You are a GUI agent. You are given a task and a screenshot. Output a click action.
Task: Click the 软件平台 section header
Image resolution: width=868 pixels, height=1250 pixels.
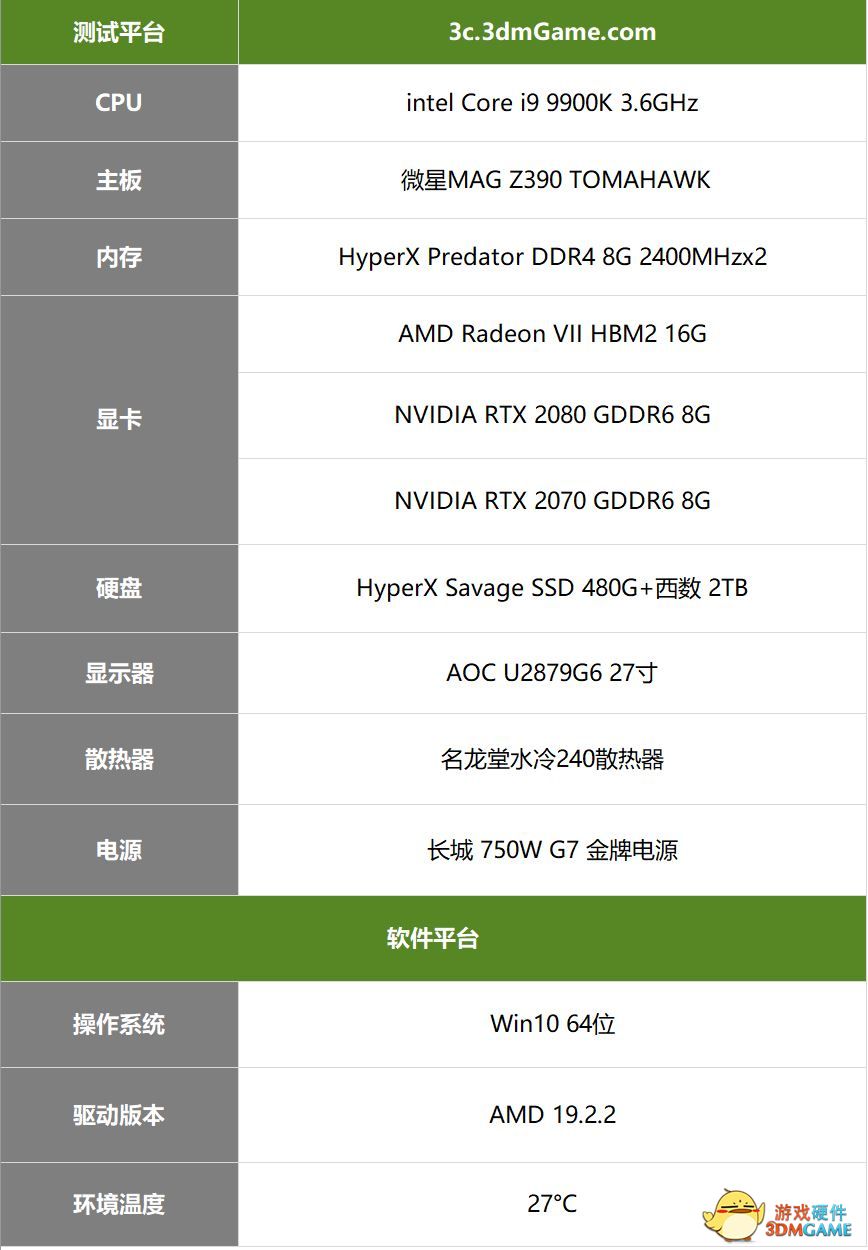433,938
